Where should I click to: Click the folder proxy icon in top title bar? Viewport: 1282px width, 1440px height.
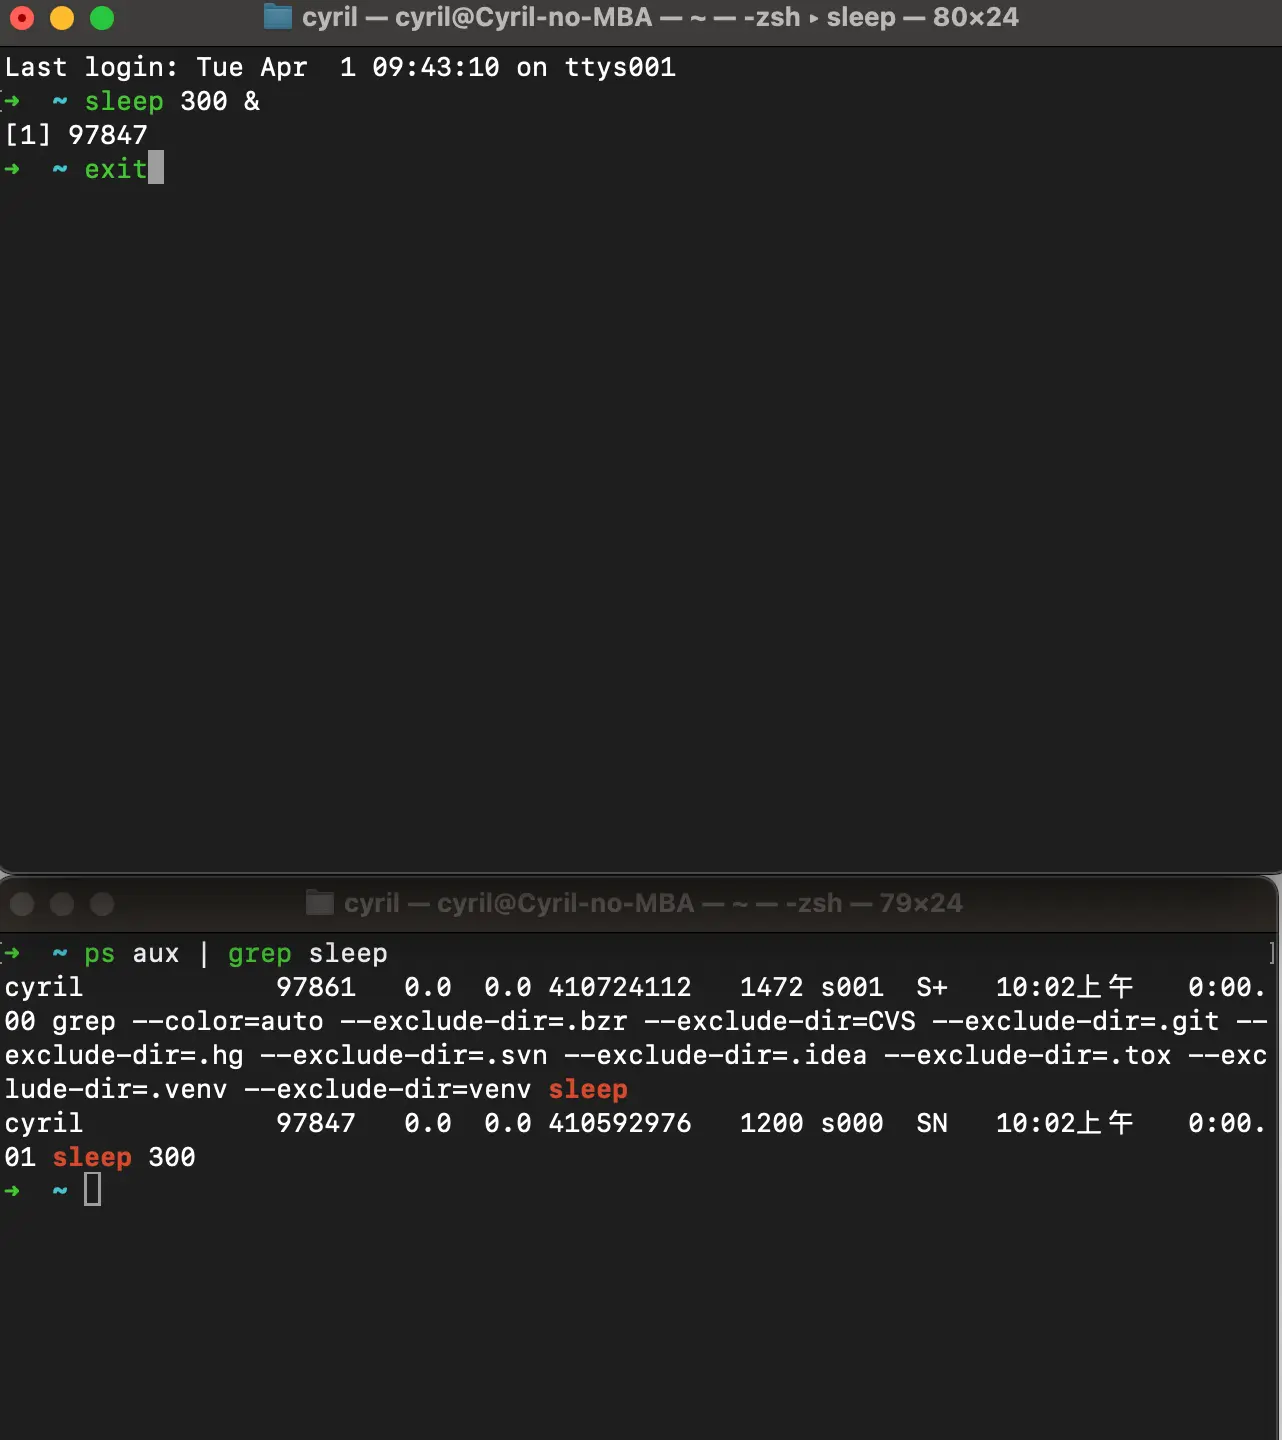[277, 17]
